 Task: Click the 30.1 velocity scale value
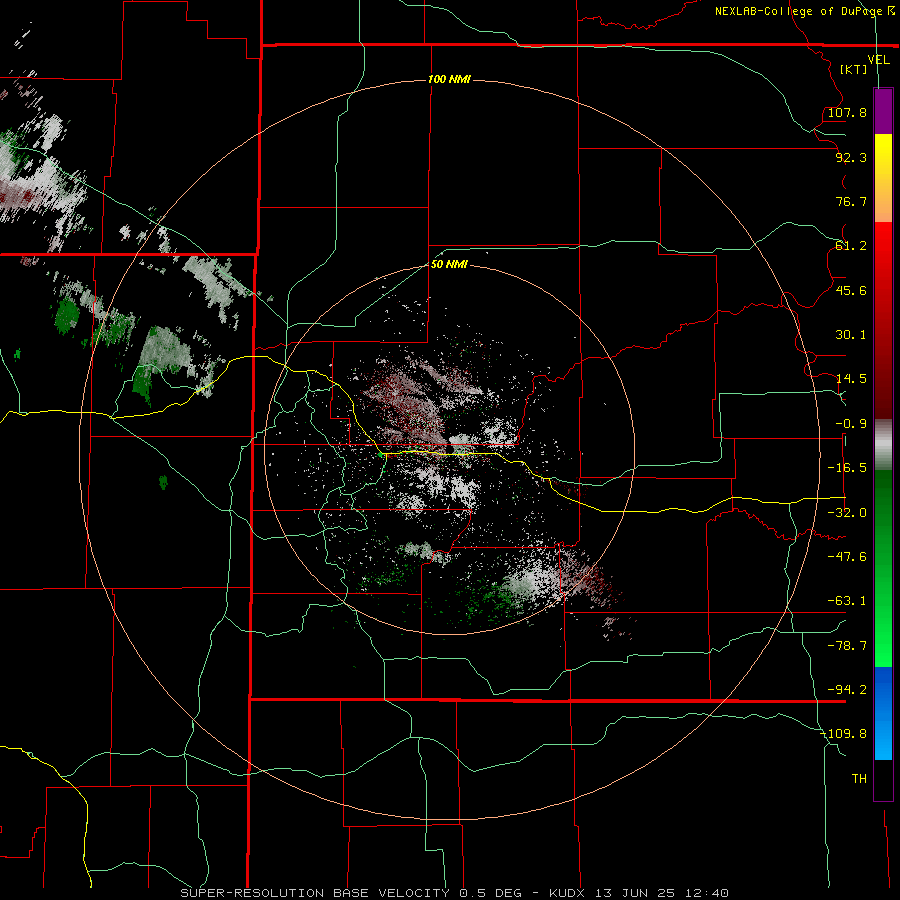(x=851, y=335)
